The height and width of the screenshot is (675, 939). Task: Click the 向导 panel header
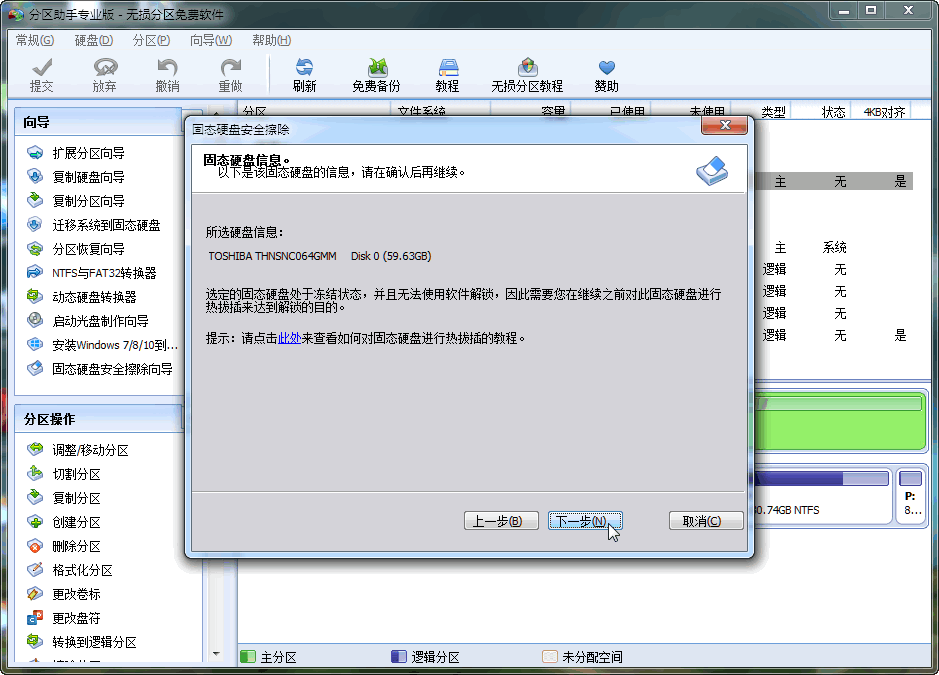pyautogui.click(x=98, y=123)
